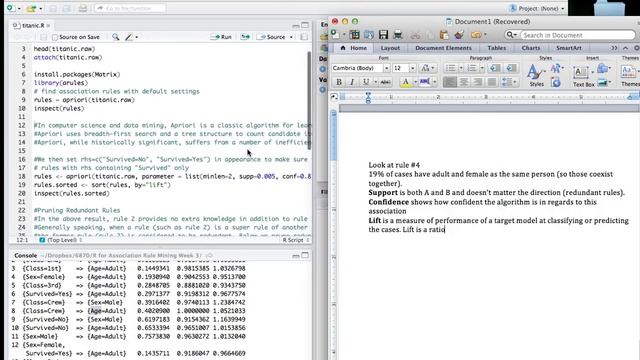Open the code tools wand dropdown

[131, 37]
